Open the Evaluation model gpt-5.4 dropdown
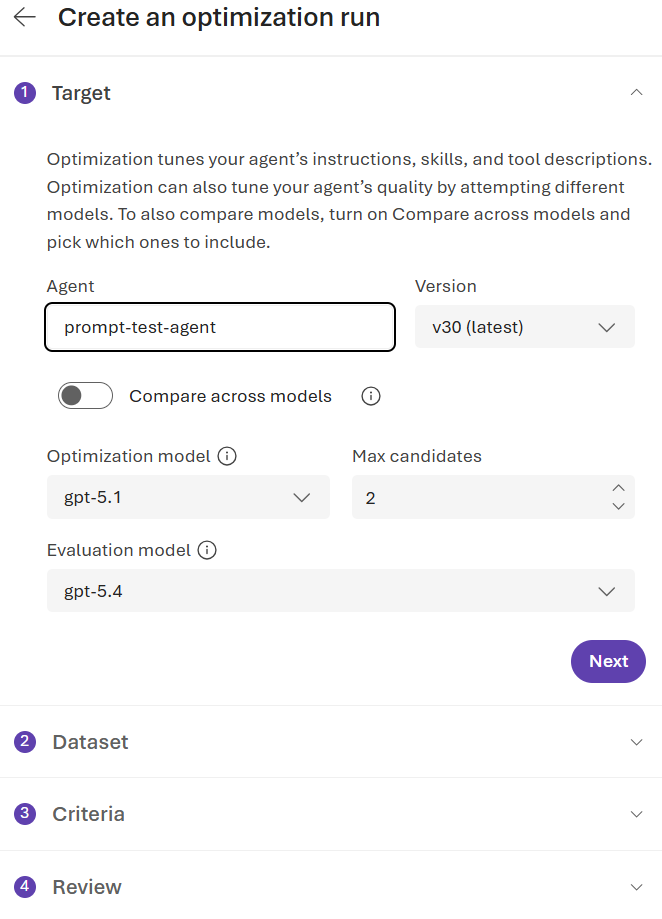The width and height of the screenshot is (662, 919). click(341, 591)
